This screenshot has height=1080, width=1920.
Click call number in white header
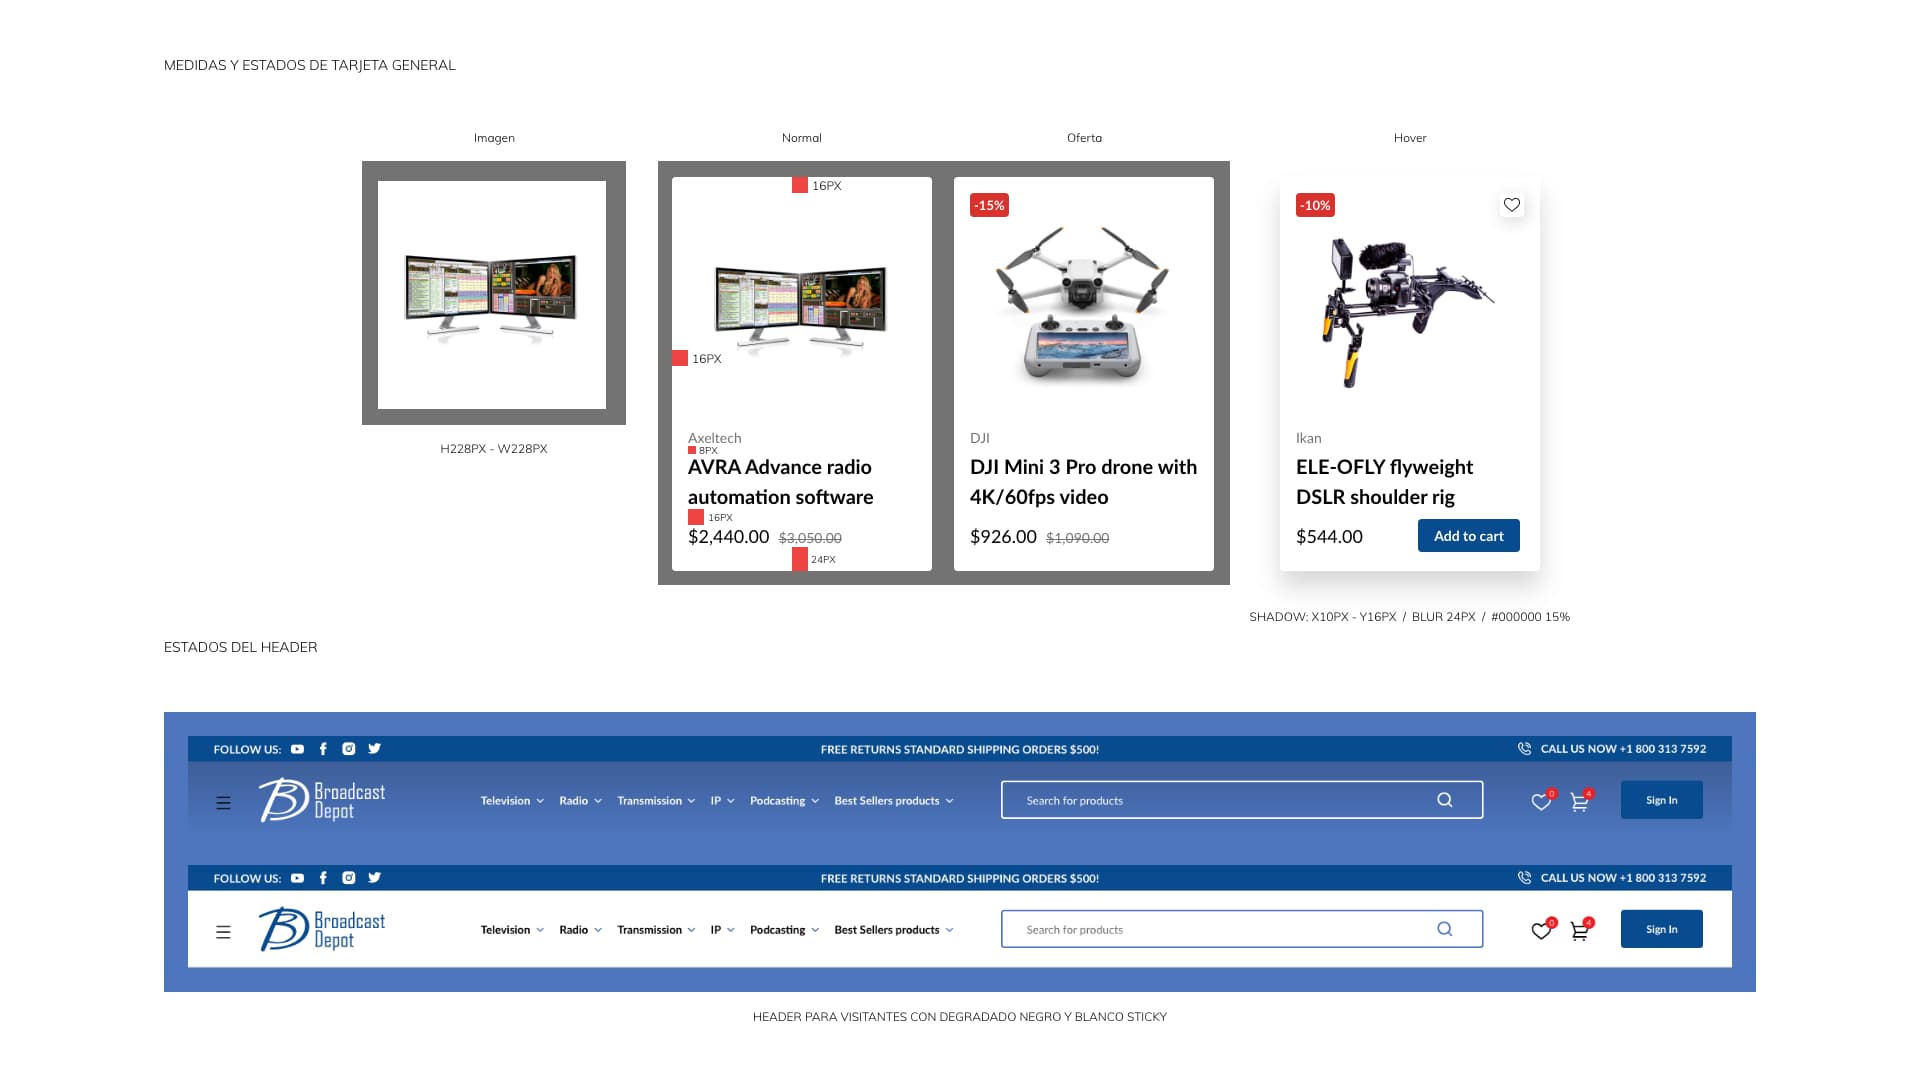(x=1623, y=878)
